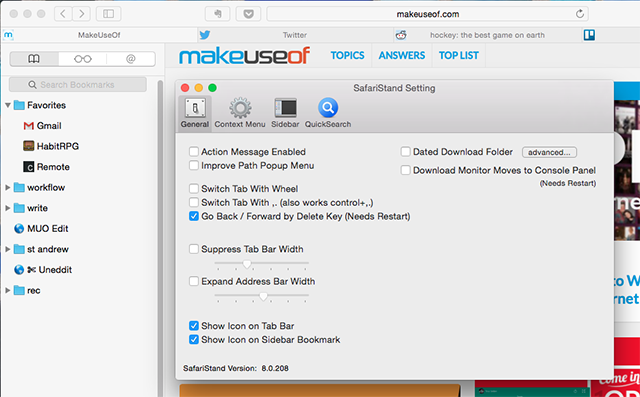640x397 pixels.
Task: Show bookmarks with the book icon
Action: pyautogui.click(x=34, y=59)
